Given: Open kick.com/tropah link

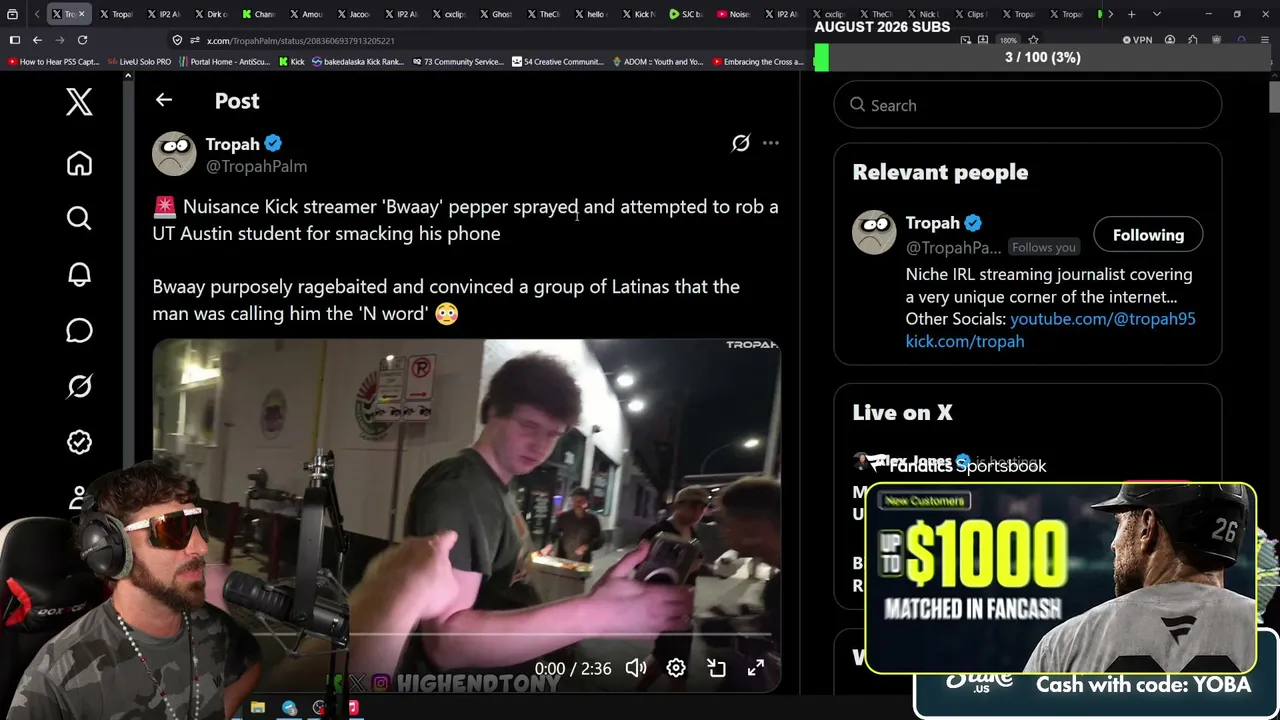Looking at the screenshot, I should [965, 341].
